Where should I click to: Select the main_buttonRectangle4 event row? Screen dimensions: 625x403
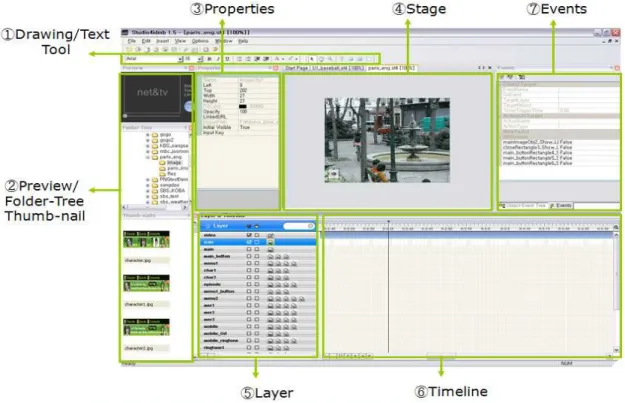(559, 153)
